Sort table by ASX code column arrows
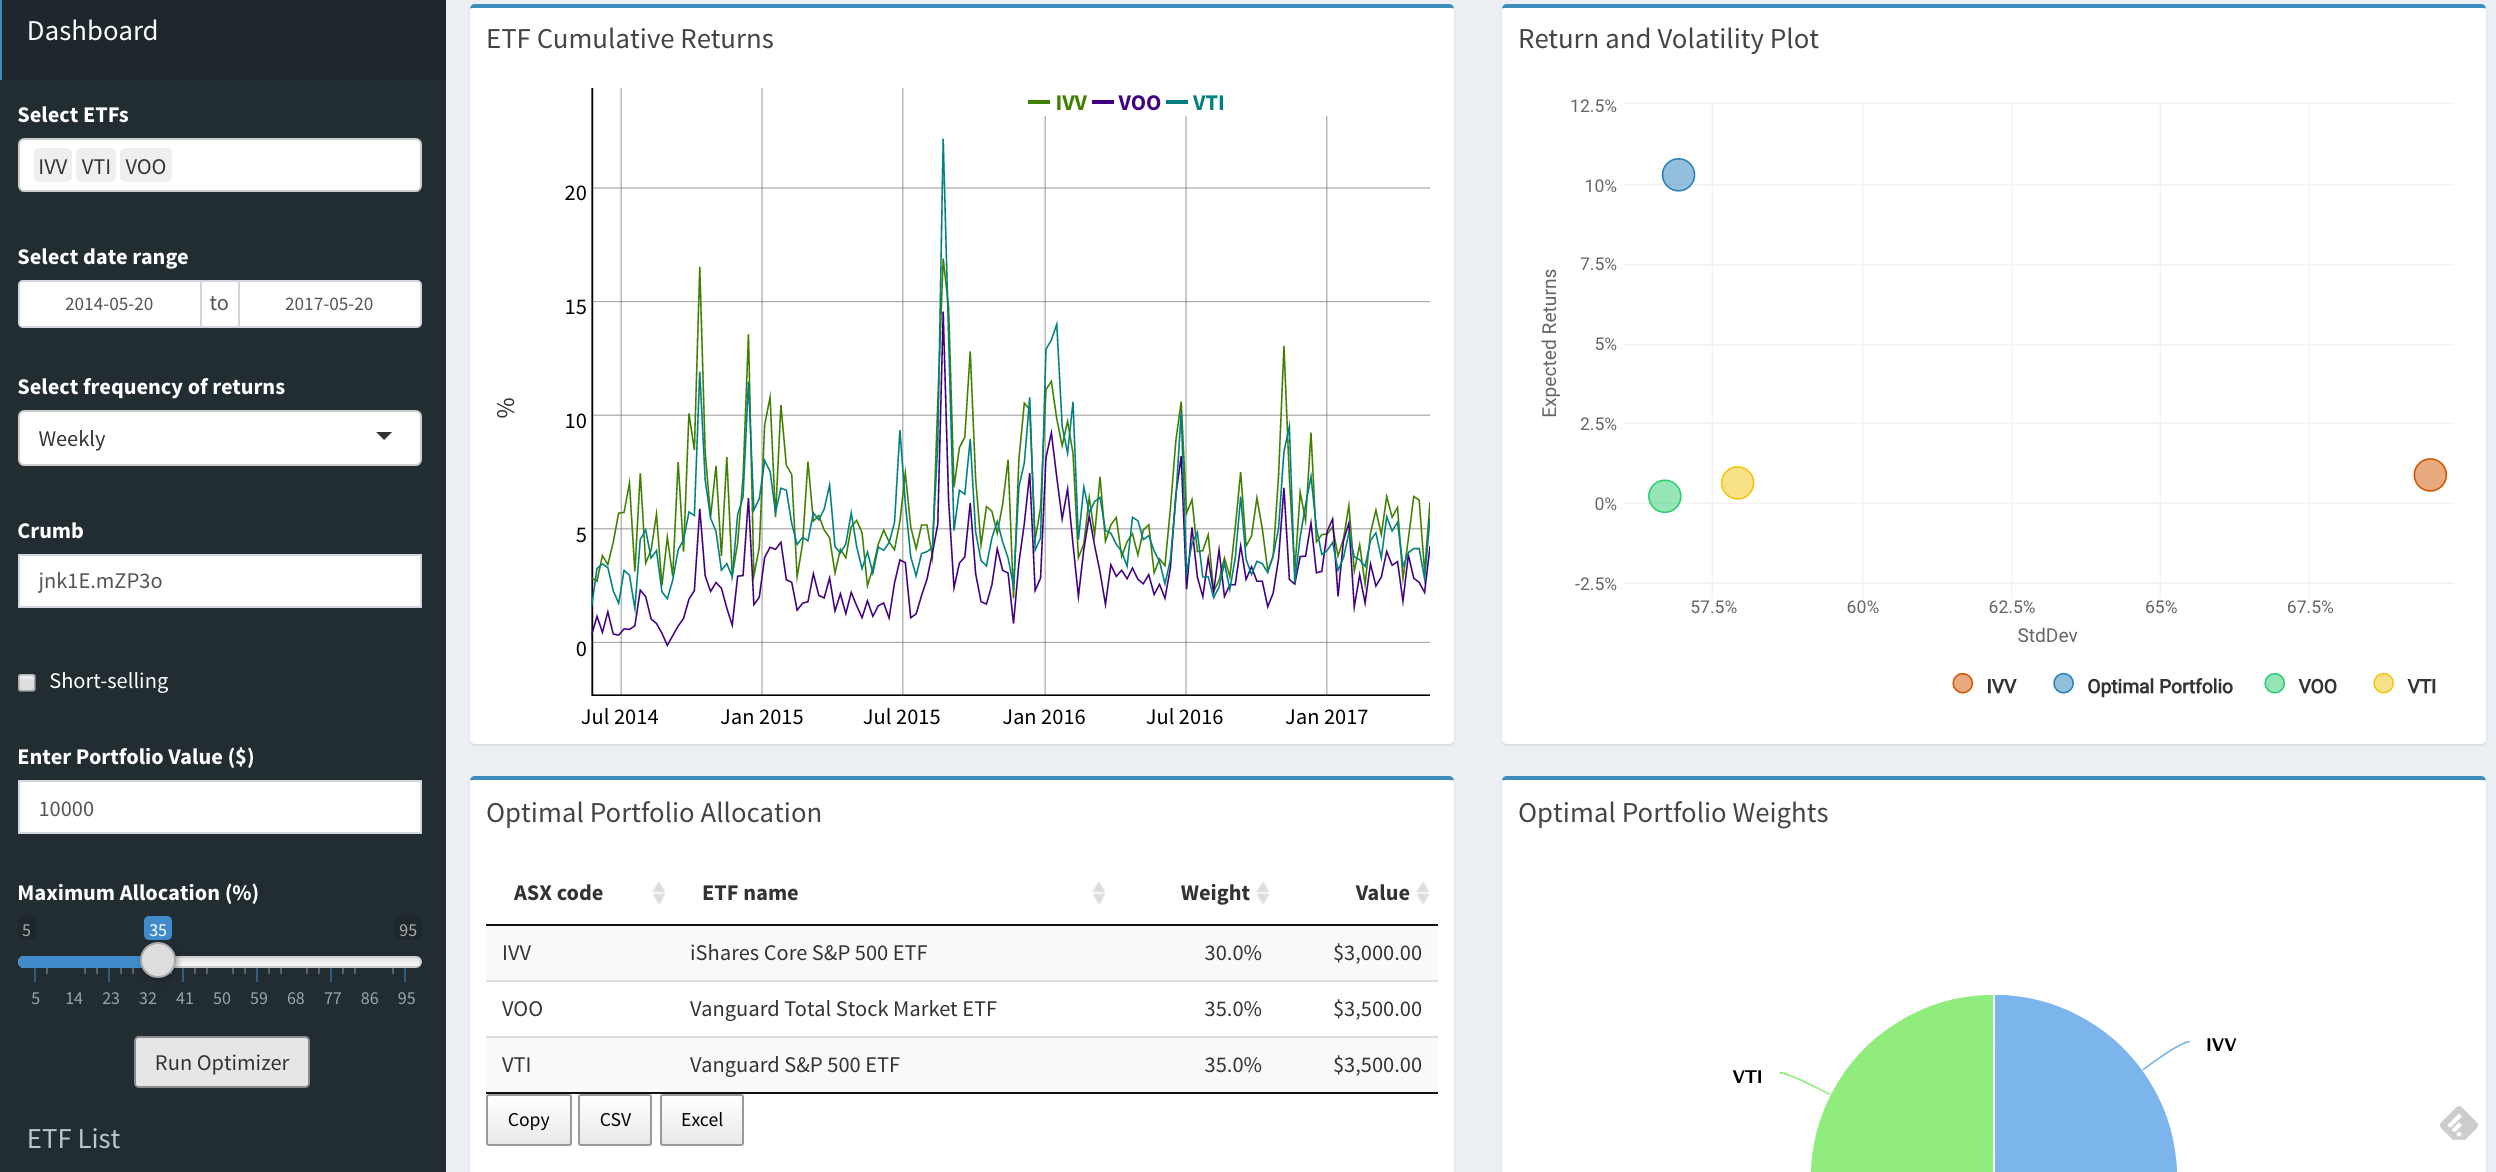 pos(658,893)
